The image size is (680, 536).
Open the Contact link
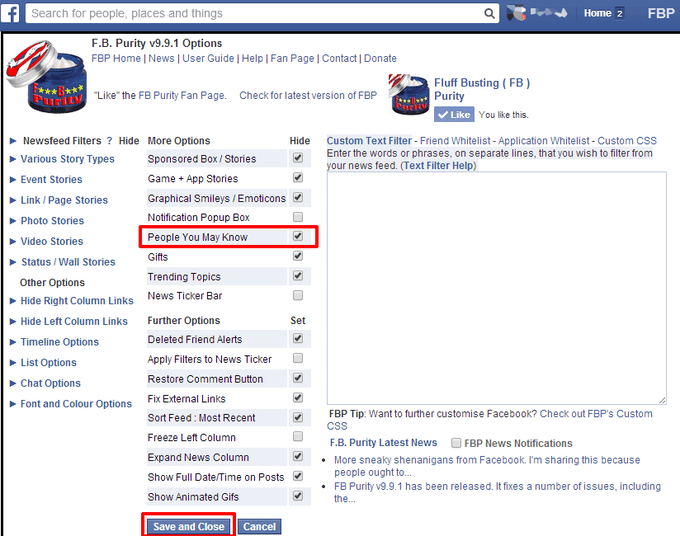coord(339,59)
